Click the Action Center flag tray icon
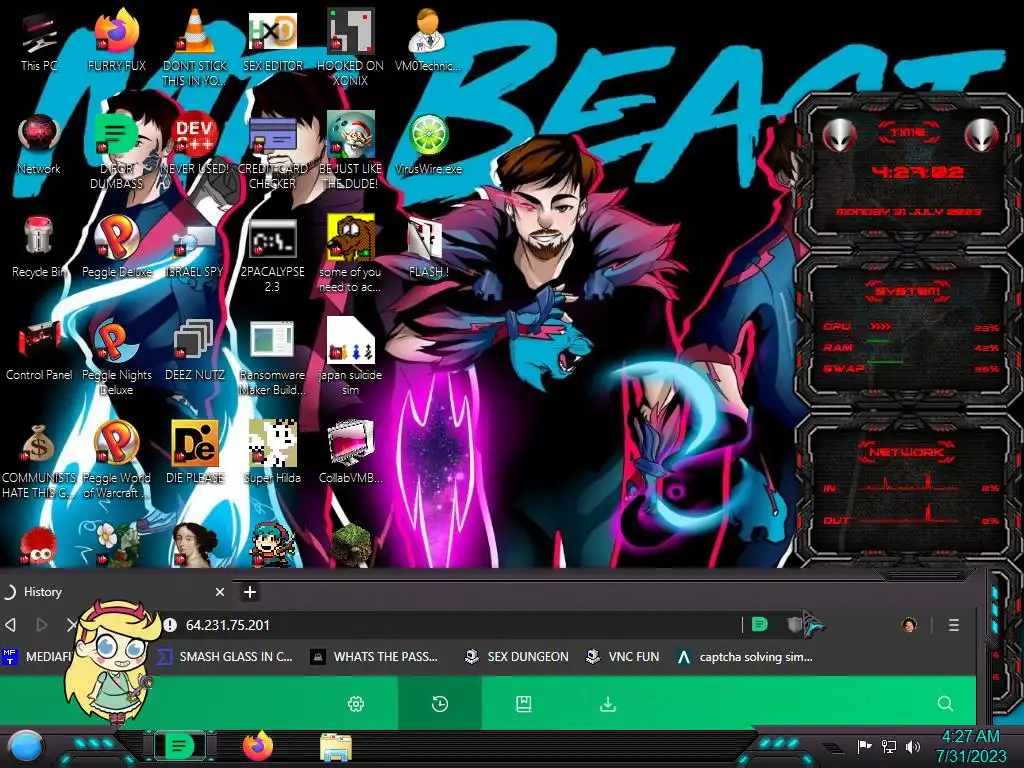1024x768 pixels. [864, 746]
